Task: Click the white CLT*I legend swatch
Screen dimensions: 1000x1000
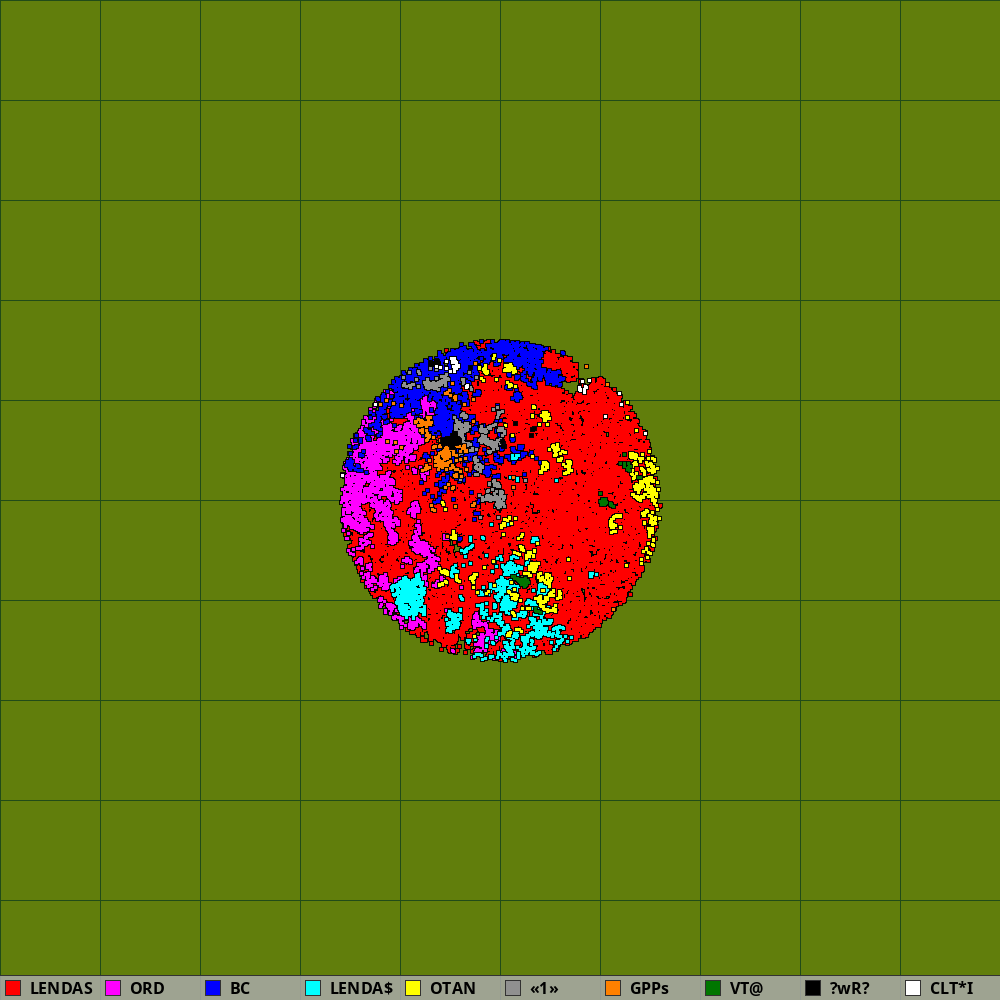Action: click(x=913, y=988)
